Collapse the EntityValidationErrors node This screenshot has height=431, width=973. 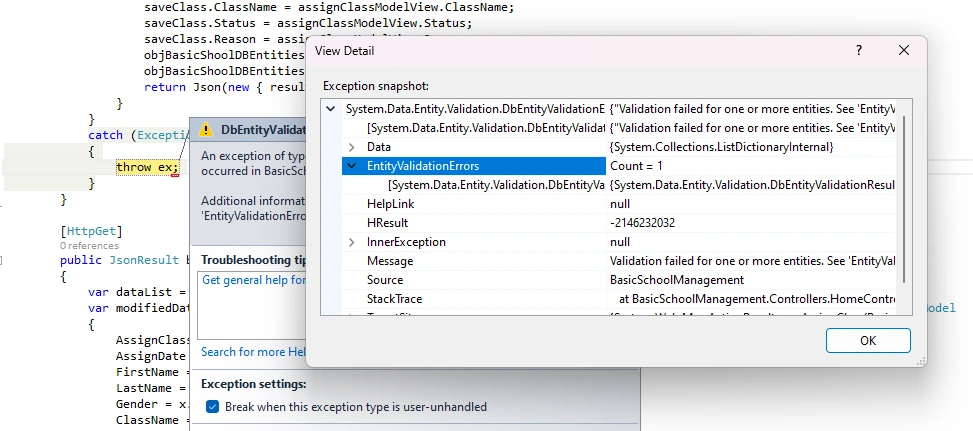coord(352,166)
